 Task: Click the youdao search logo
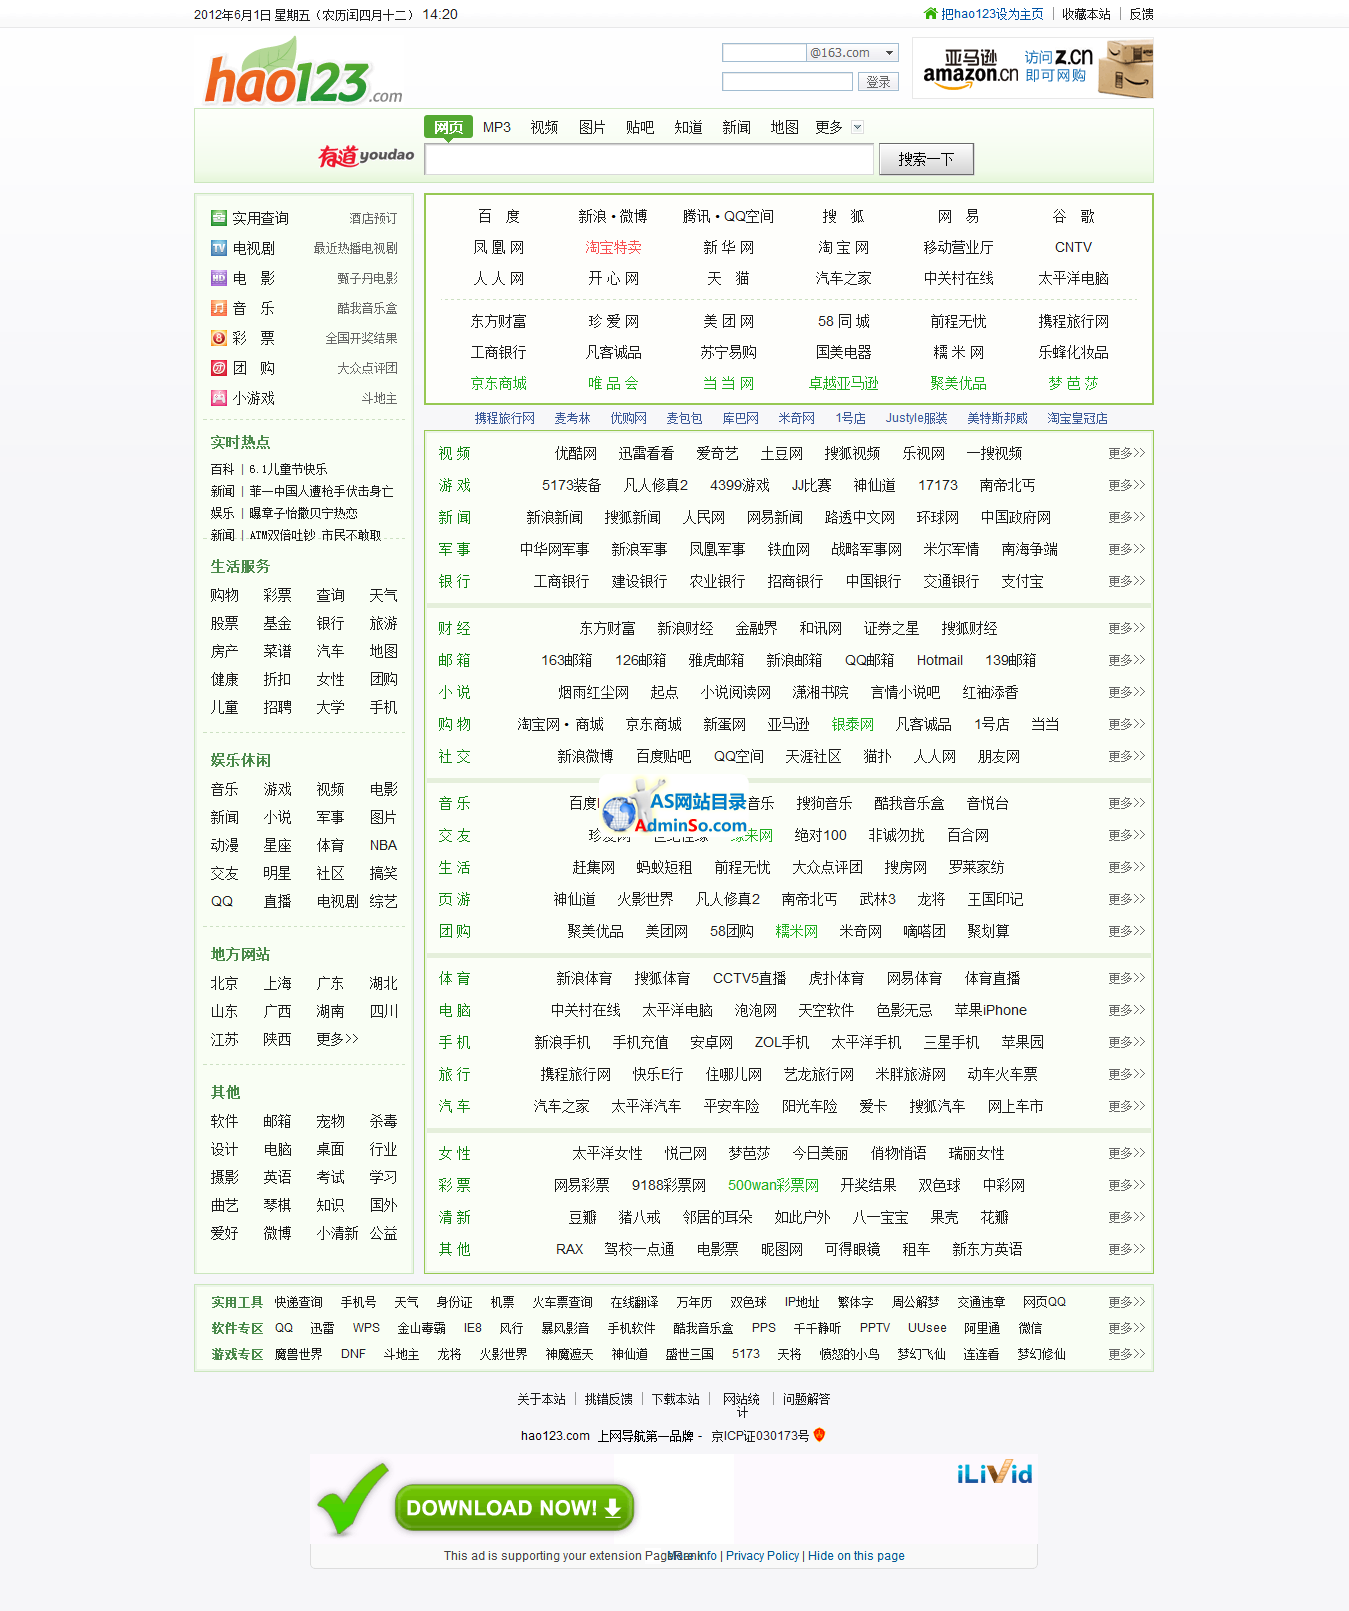coord(366,156)
